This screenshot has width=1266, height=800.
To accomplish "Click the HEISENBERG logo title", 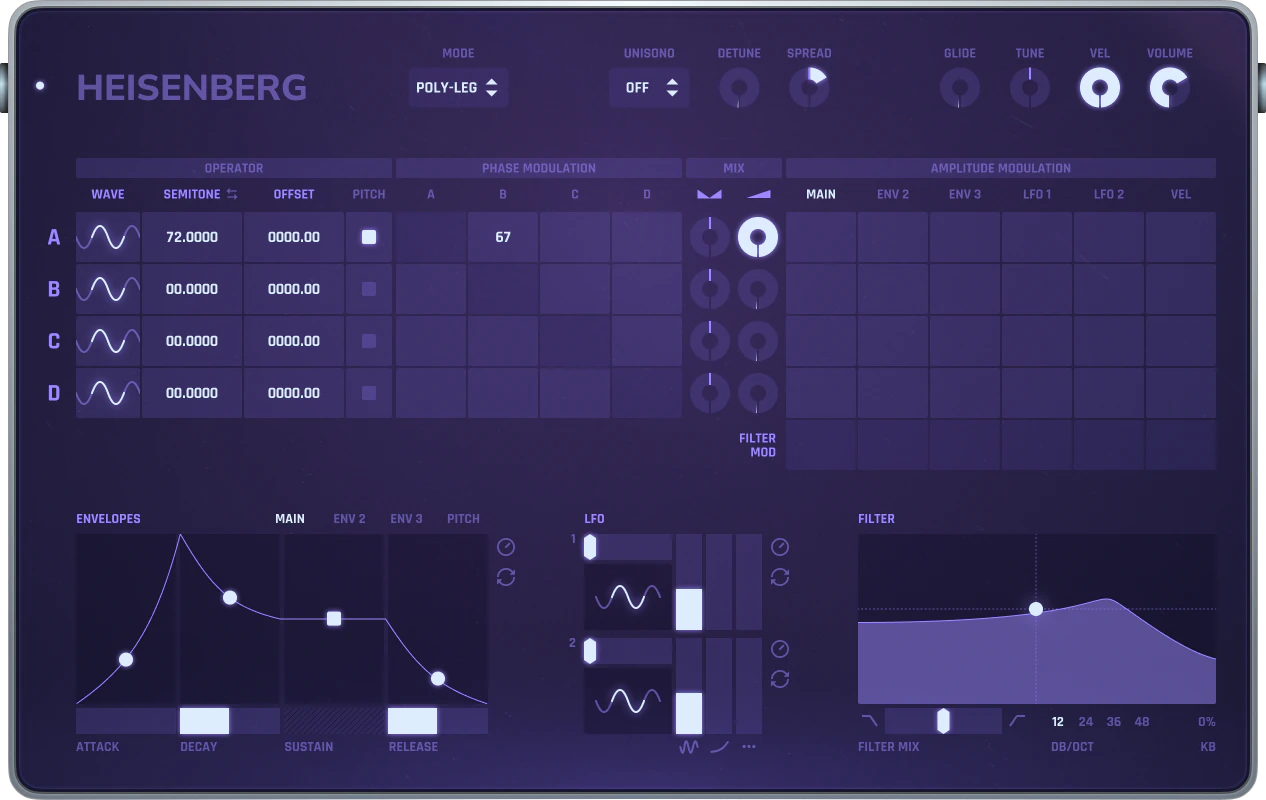I will point(192,88).
